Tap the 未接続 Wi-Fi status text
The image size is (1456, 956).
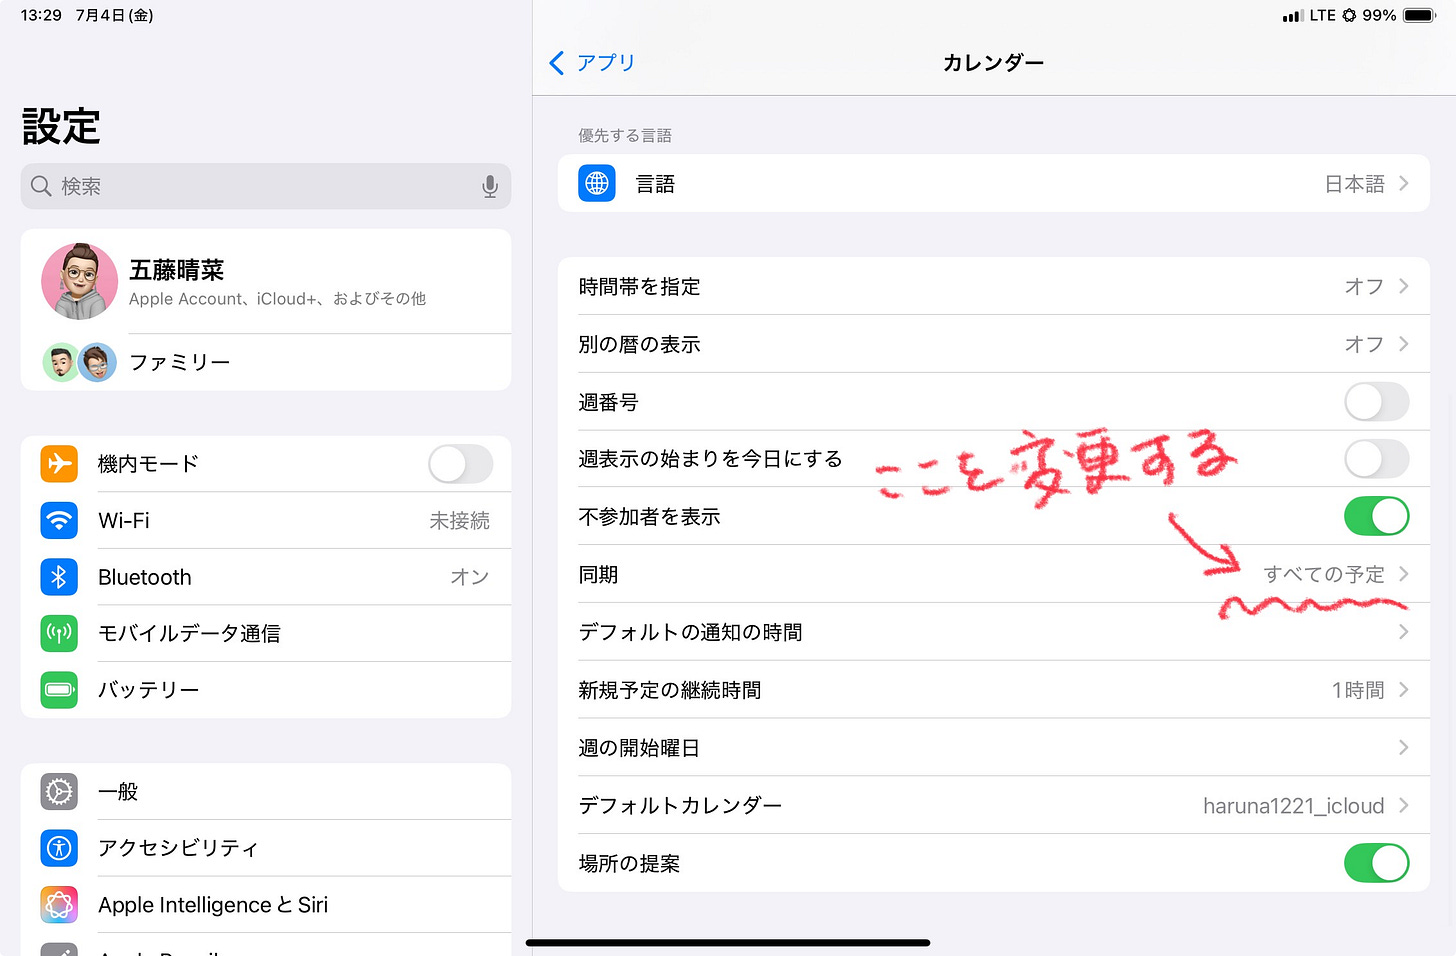tap(460, 521)
